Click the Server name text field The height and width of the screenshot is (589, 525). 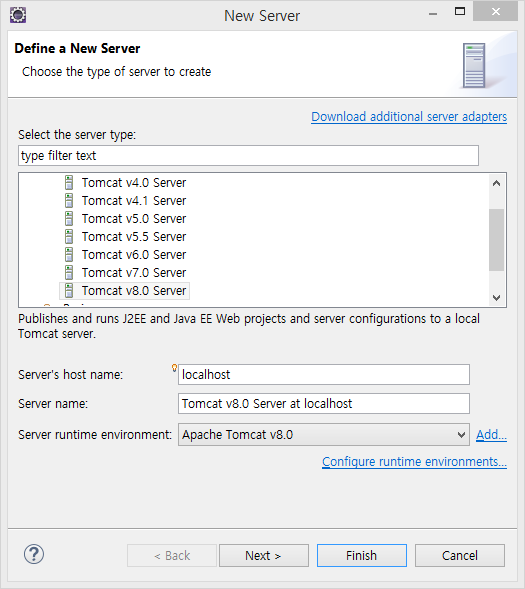tap(324, 403)
